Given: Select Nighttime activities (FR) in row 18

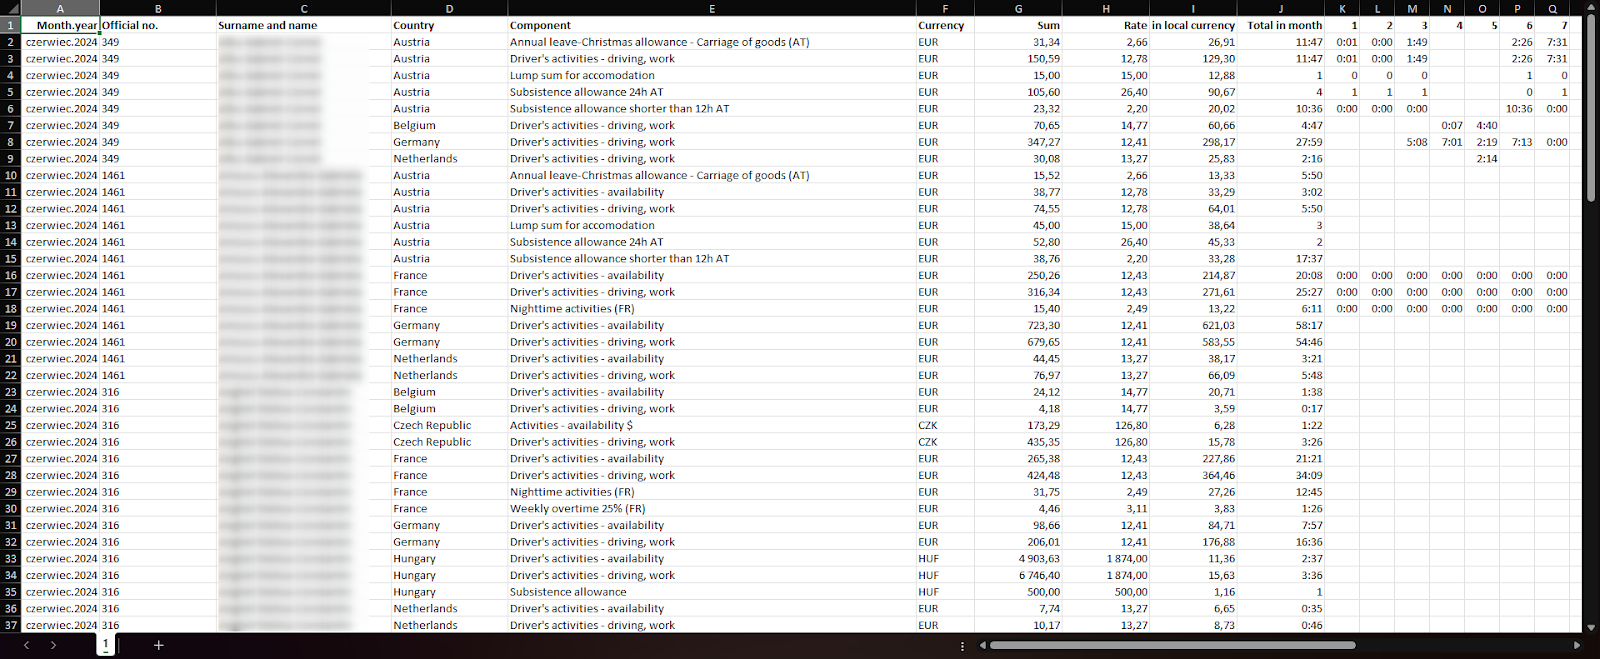Looking at the screenshot, I should [x=711, y=309].
